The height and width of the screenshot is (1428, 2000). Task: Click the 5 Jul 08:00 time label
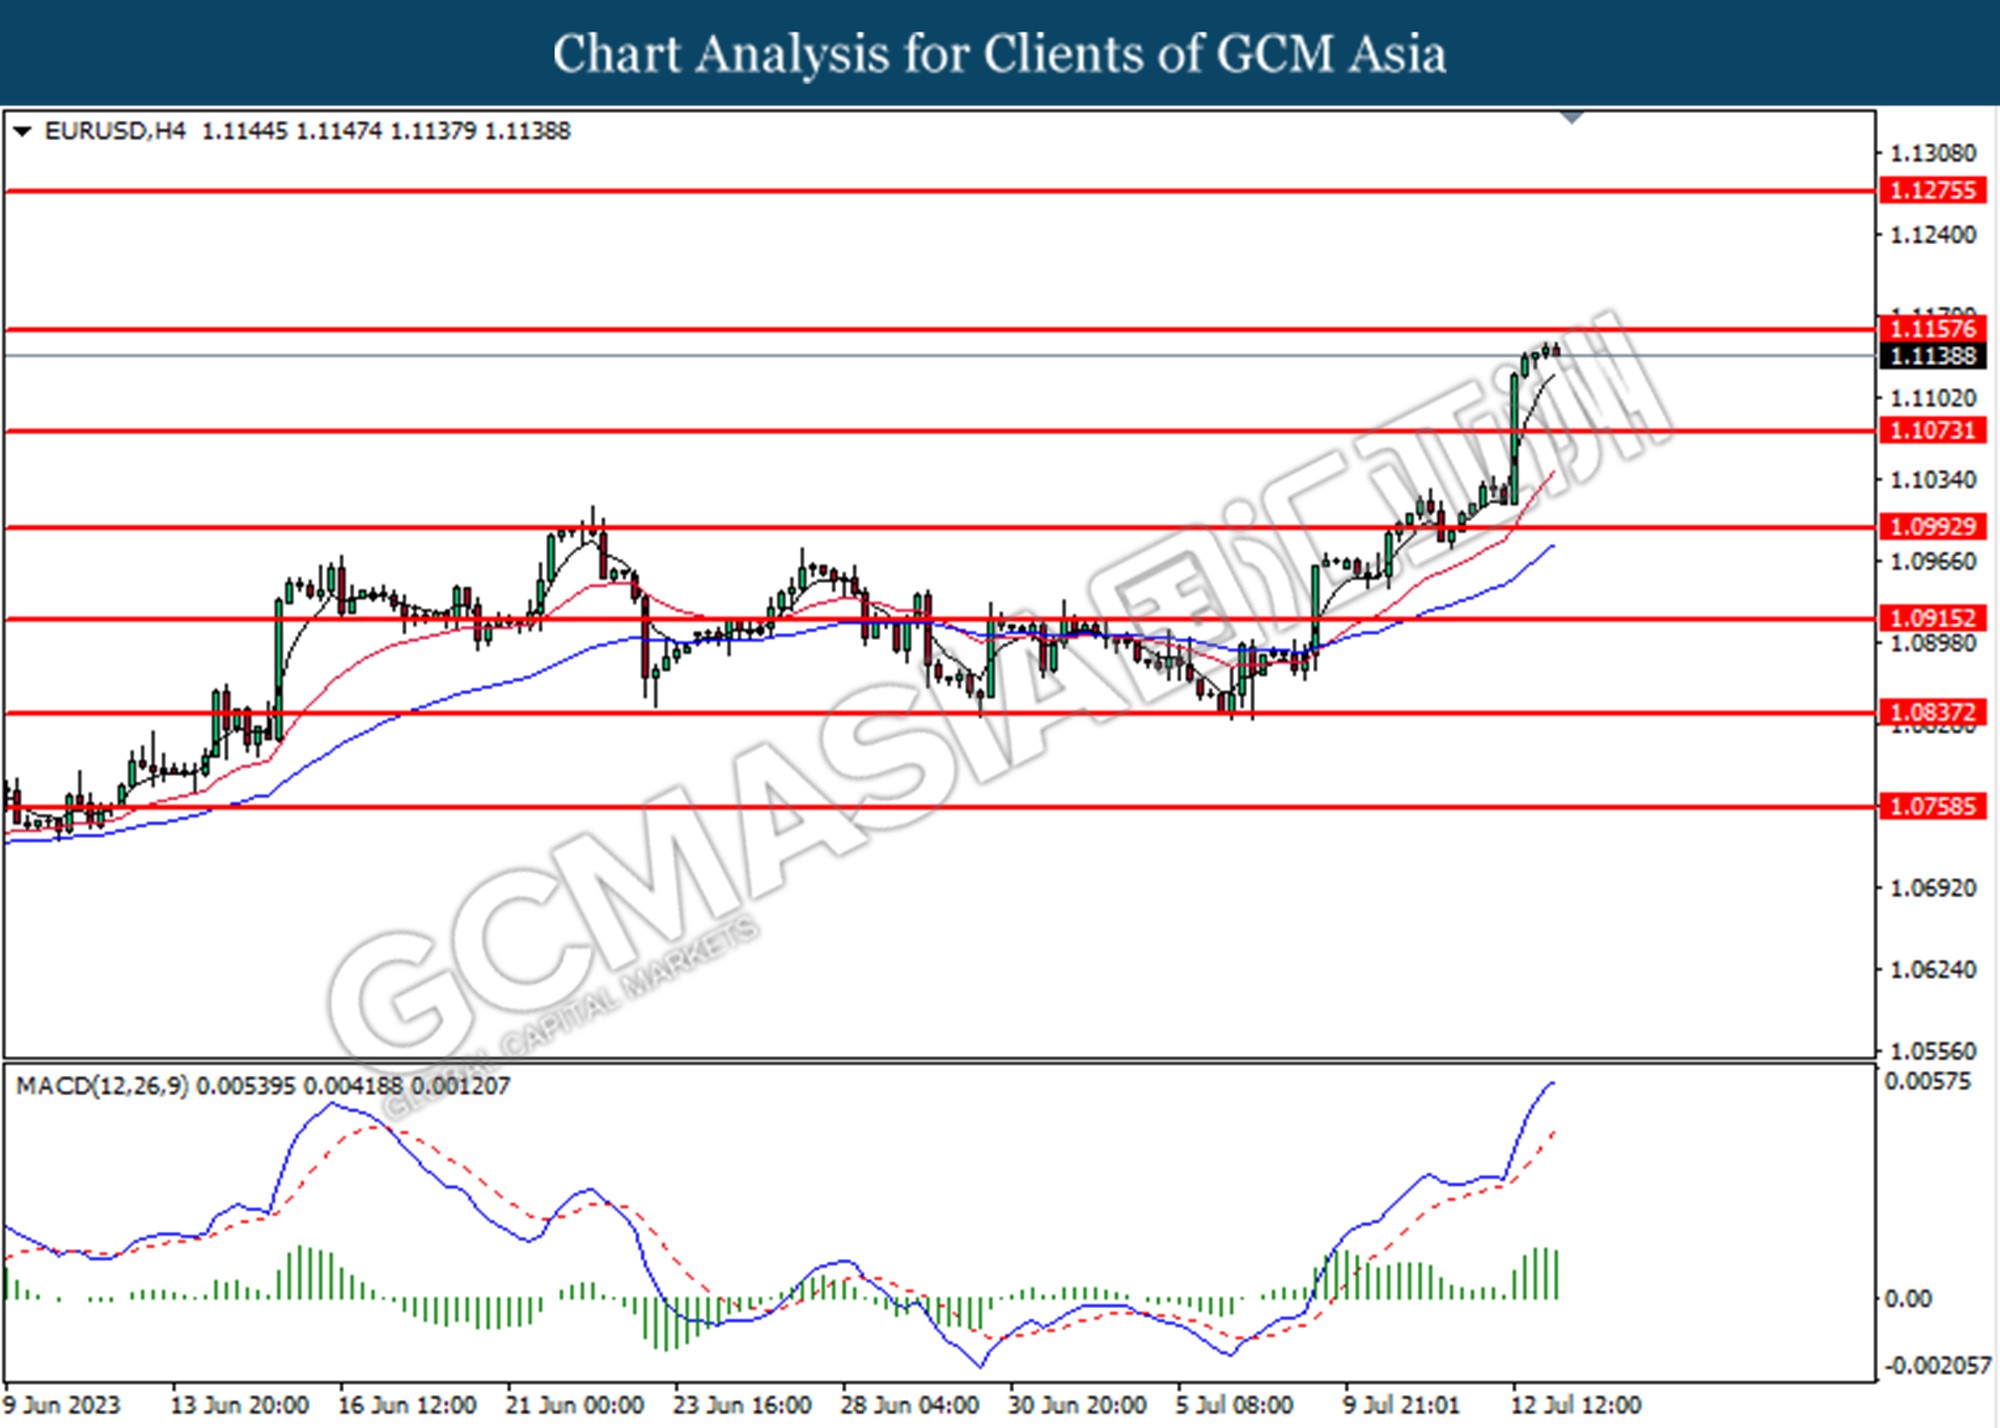pos(1235,1405)
